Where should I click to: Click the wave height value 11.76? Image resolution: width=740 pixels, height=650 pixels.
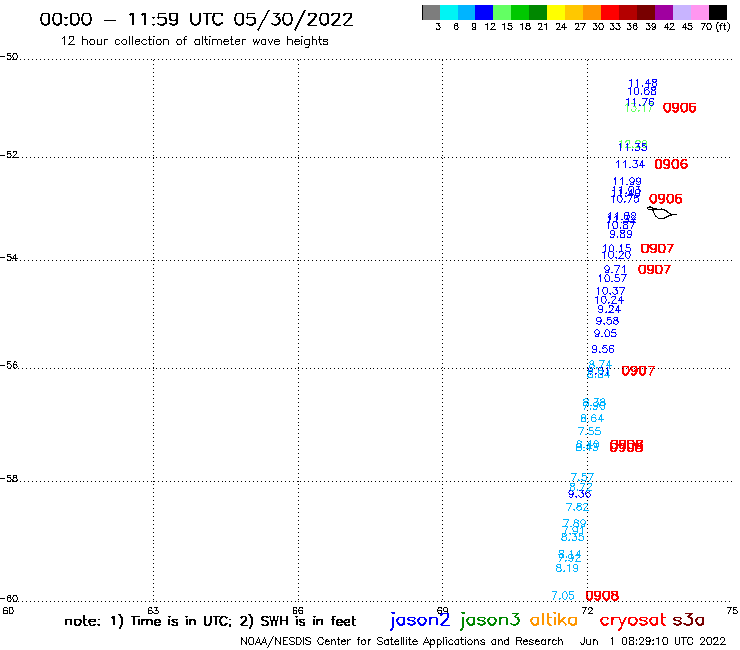[x=639, y=102]
